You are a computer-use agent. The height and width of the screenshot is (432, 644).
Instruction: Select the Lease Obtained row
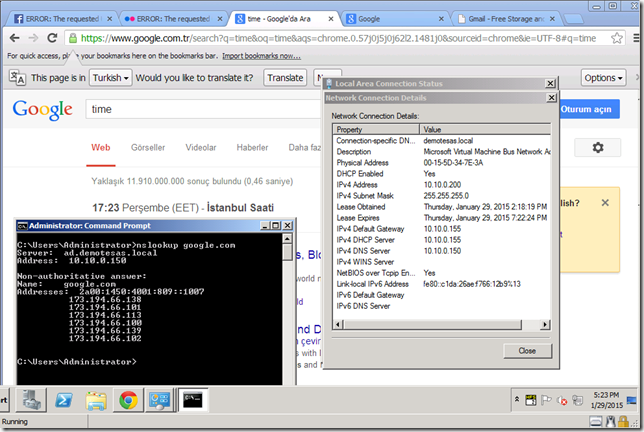pos(442,207)
